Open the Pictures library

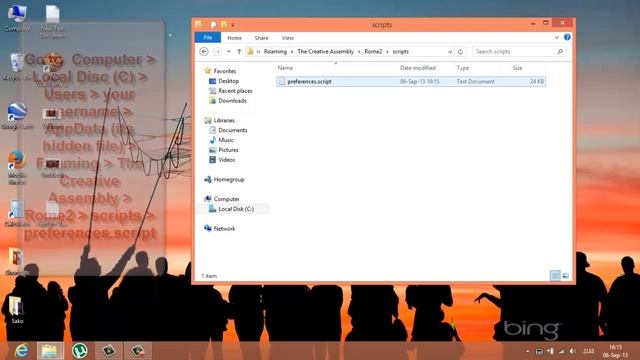click(228, 150)
